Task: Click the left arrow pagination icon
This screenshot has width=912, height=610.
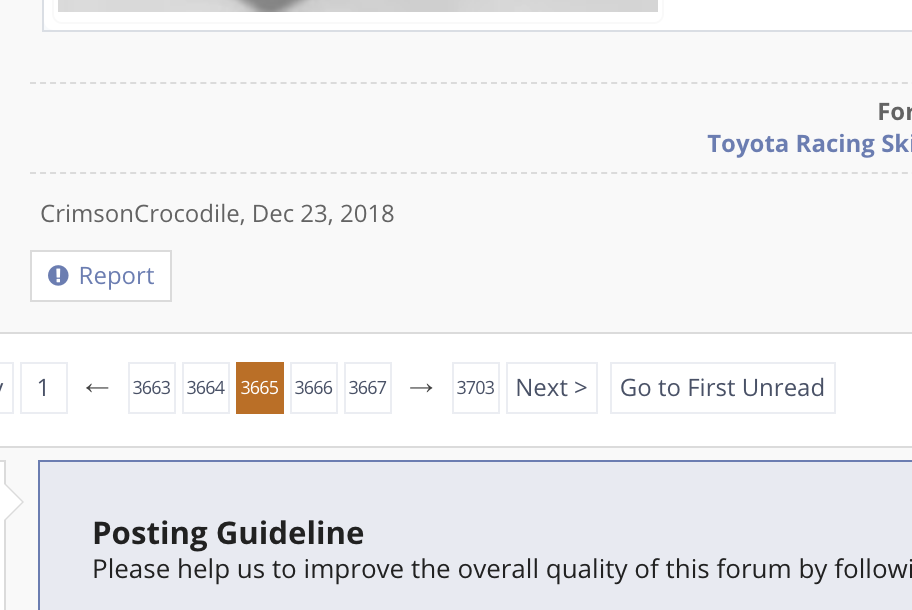Action: [97, 388]
